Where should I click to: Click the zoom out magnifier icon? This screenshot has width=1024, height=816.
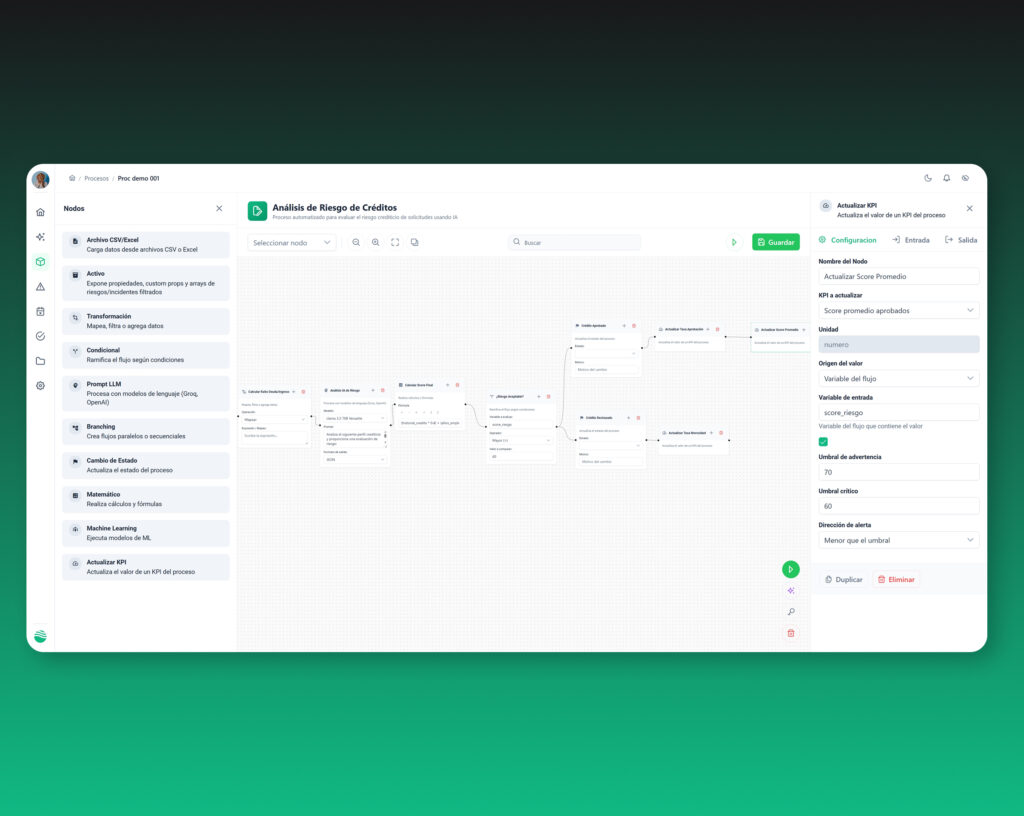coord(356,242)
